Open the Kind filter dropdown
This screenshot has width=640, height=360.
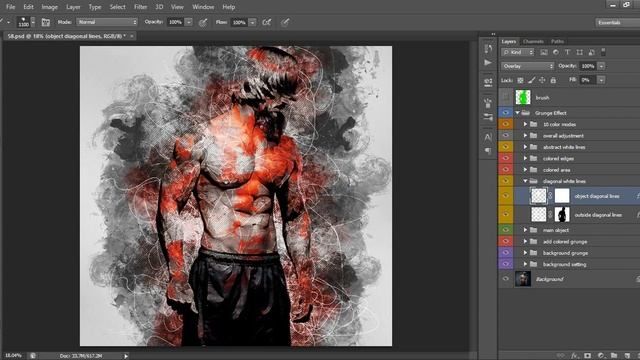pos(518,52)
